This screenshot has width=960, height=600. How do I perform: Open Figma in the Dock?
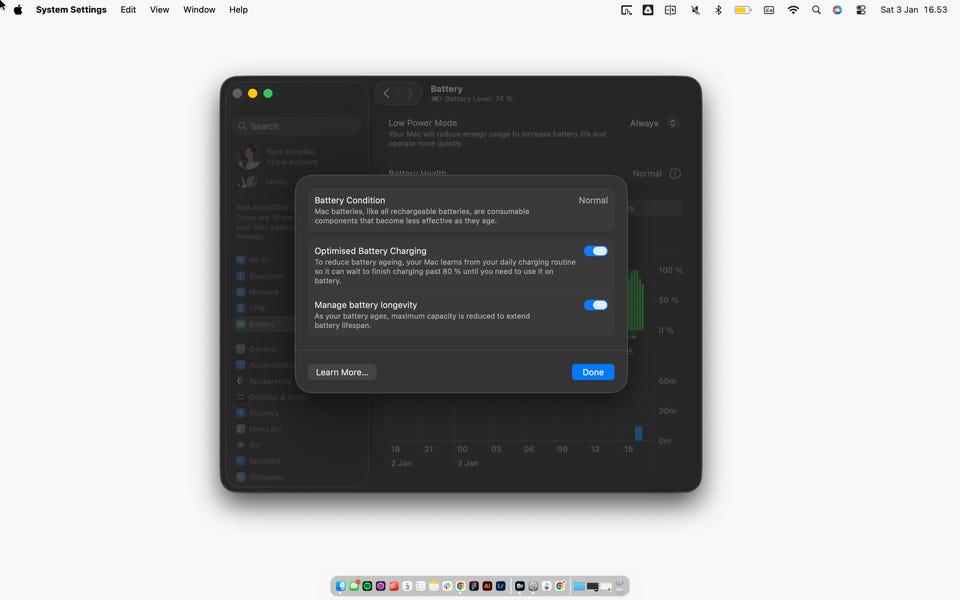point(474,586)
